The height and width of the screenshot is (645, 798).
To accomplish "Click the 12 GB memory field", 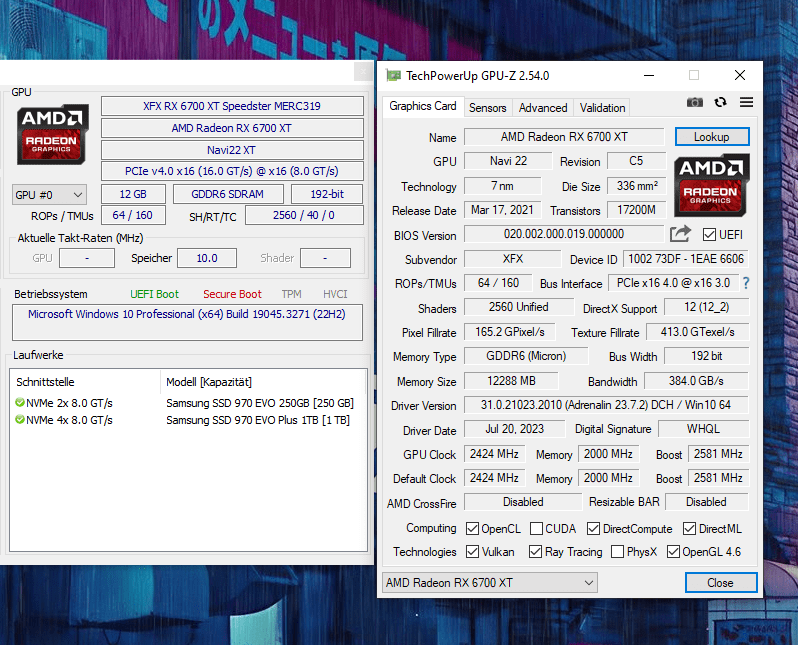I will pos(133,194).
